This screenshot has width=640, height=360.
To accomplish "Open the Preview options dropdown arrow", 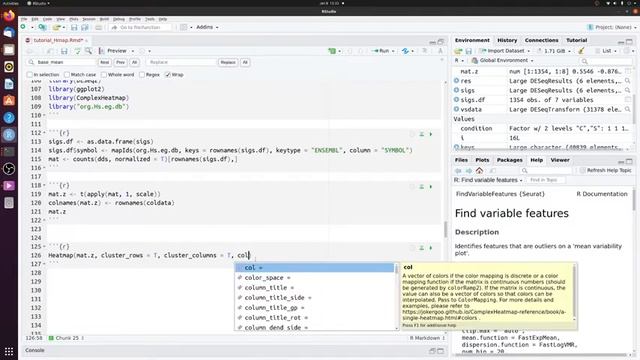I will [133, 51].
